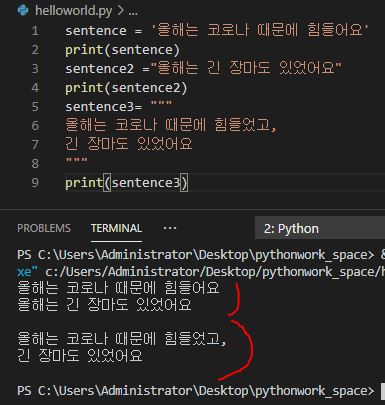Click 'sentence2' variable assignment on line 3
The image size is (385, 405).
(99, 69)
